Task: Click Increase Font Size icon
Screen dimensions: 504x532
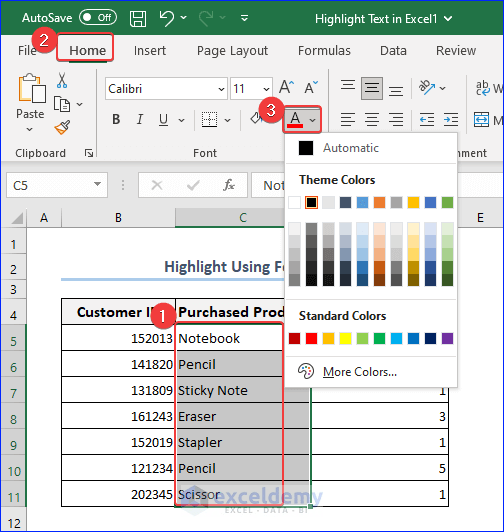Action: pyautogui.click(x=286, y=87)
